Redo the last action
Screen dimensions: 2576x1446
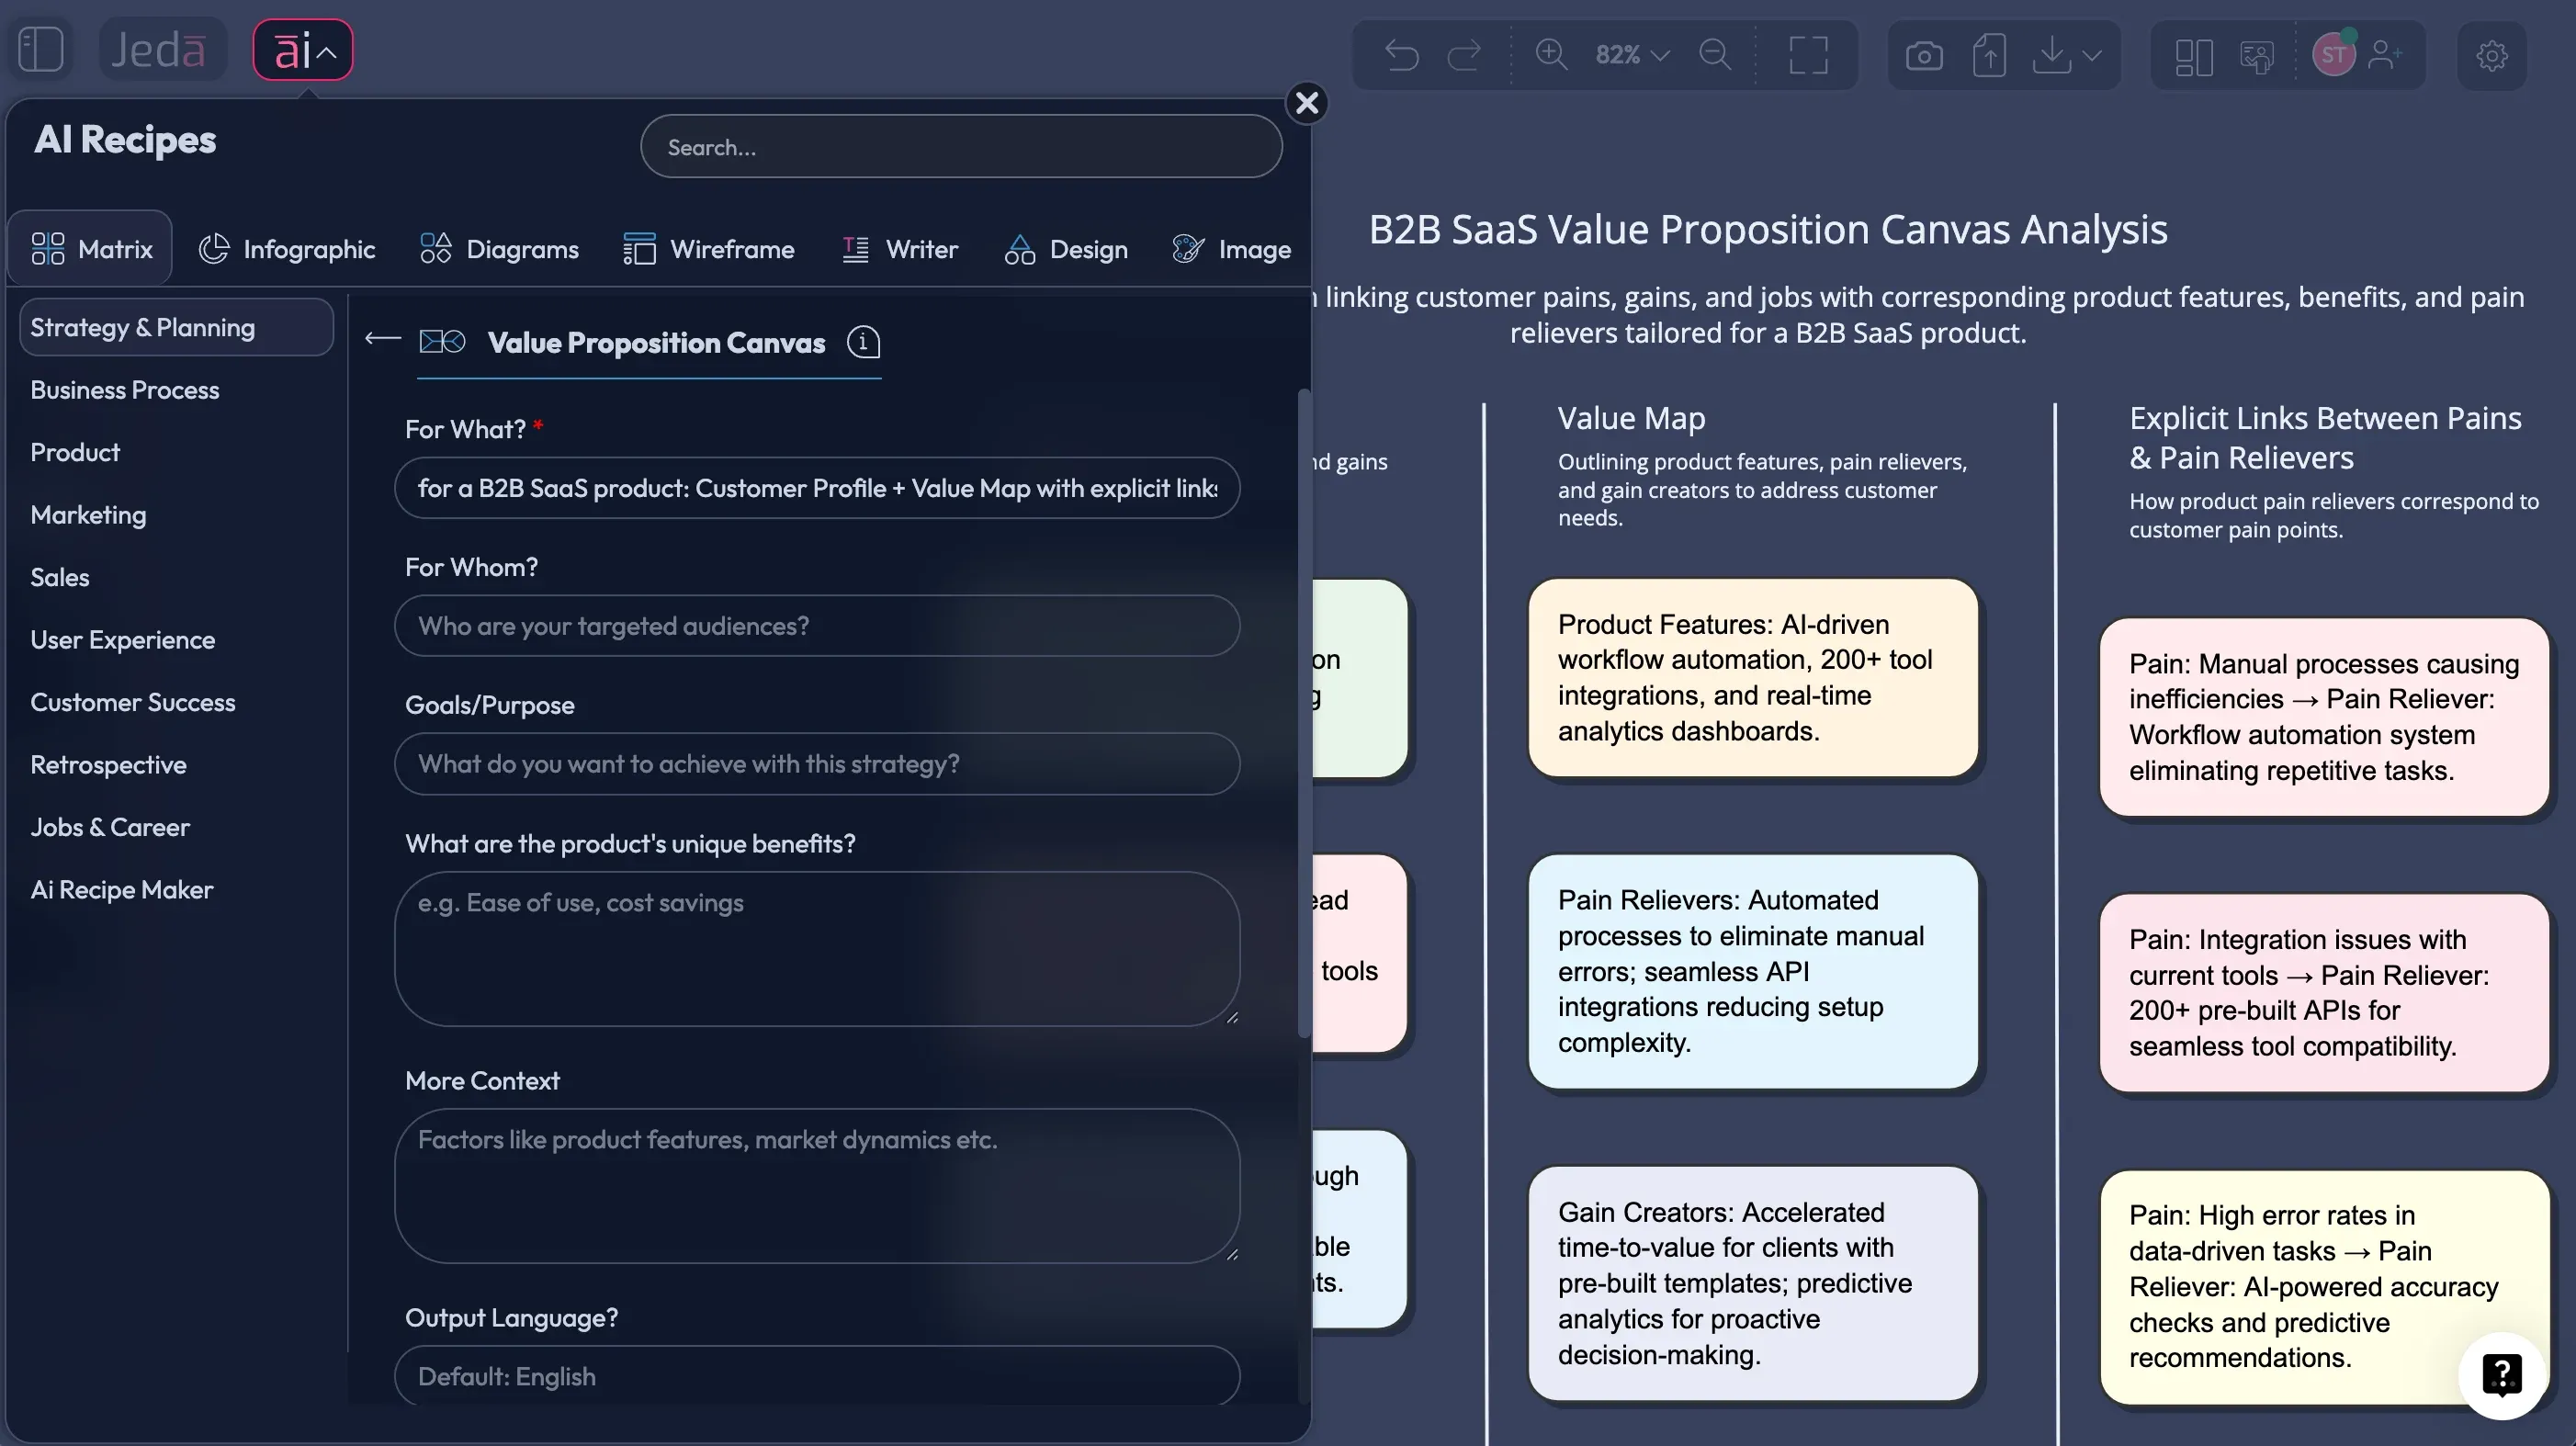point(1465,55)
